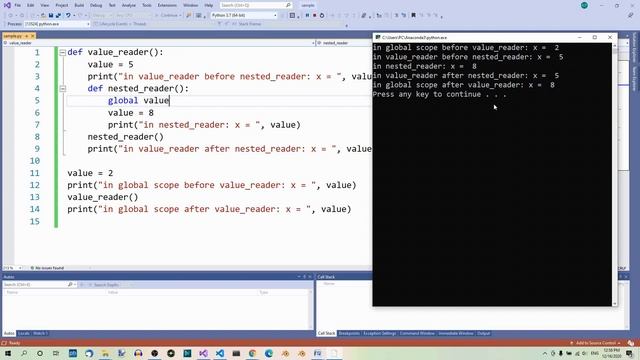This screenshot has width=640, height=360.
Task: Click the Save icon in the toolbar
Action: tap(51, 16)
